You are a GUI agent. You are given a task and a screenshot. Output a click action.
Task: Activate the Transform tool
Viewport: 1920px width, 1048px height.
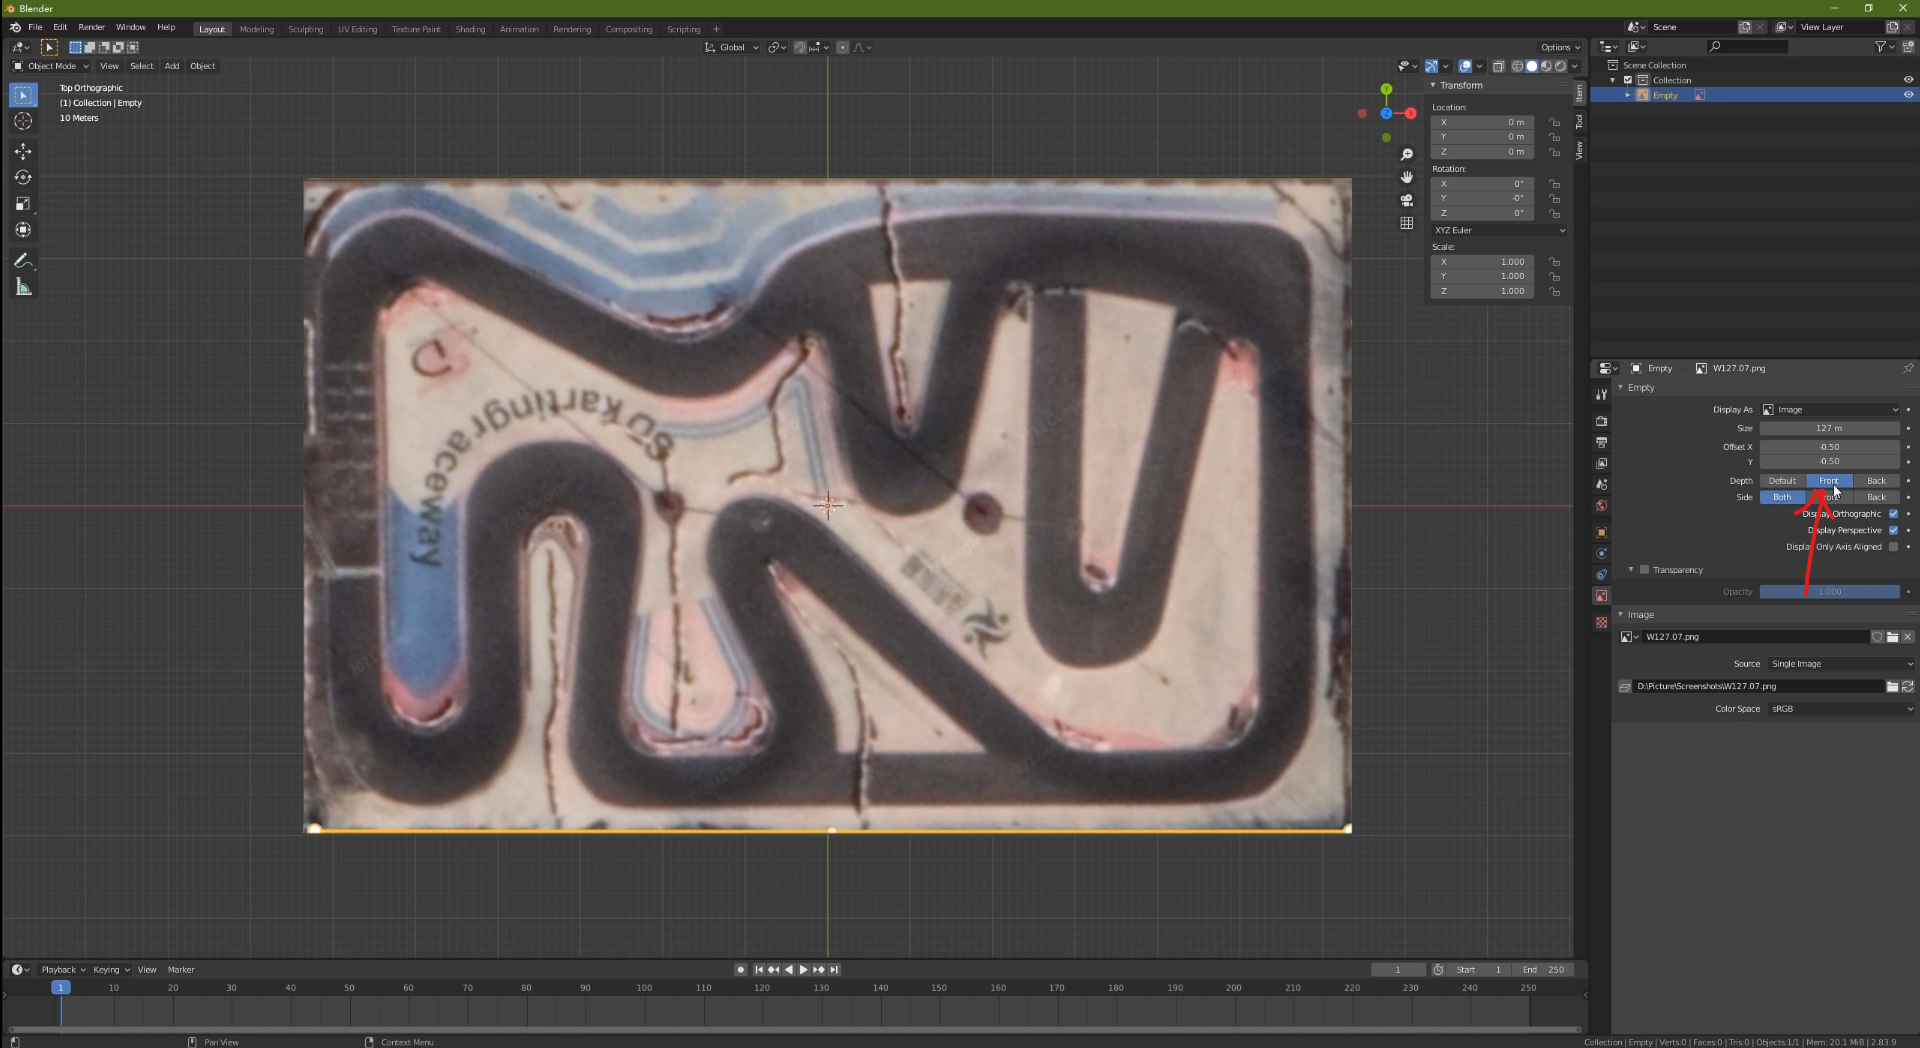tap(23, 230)
